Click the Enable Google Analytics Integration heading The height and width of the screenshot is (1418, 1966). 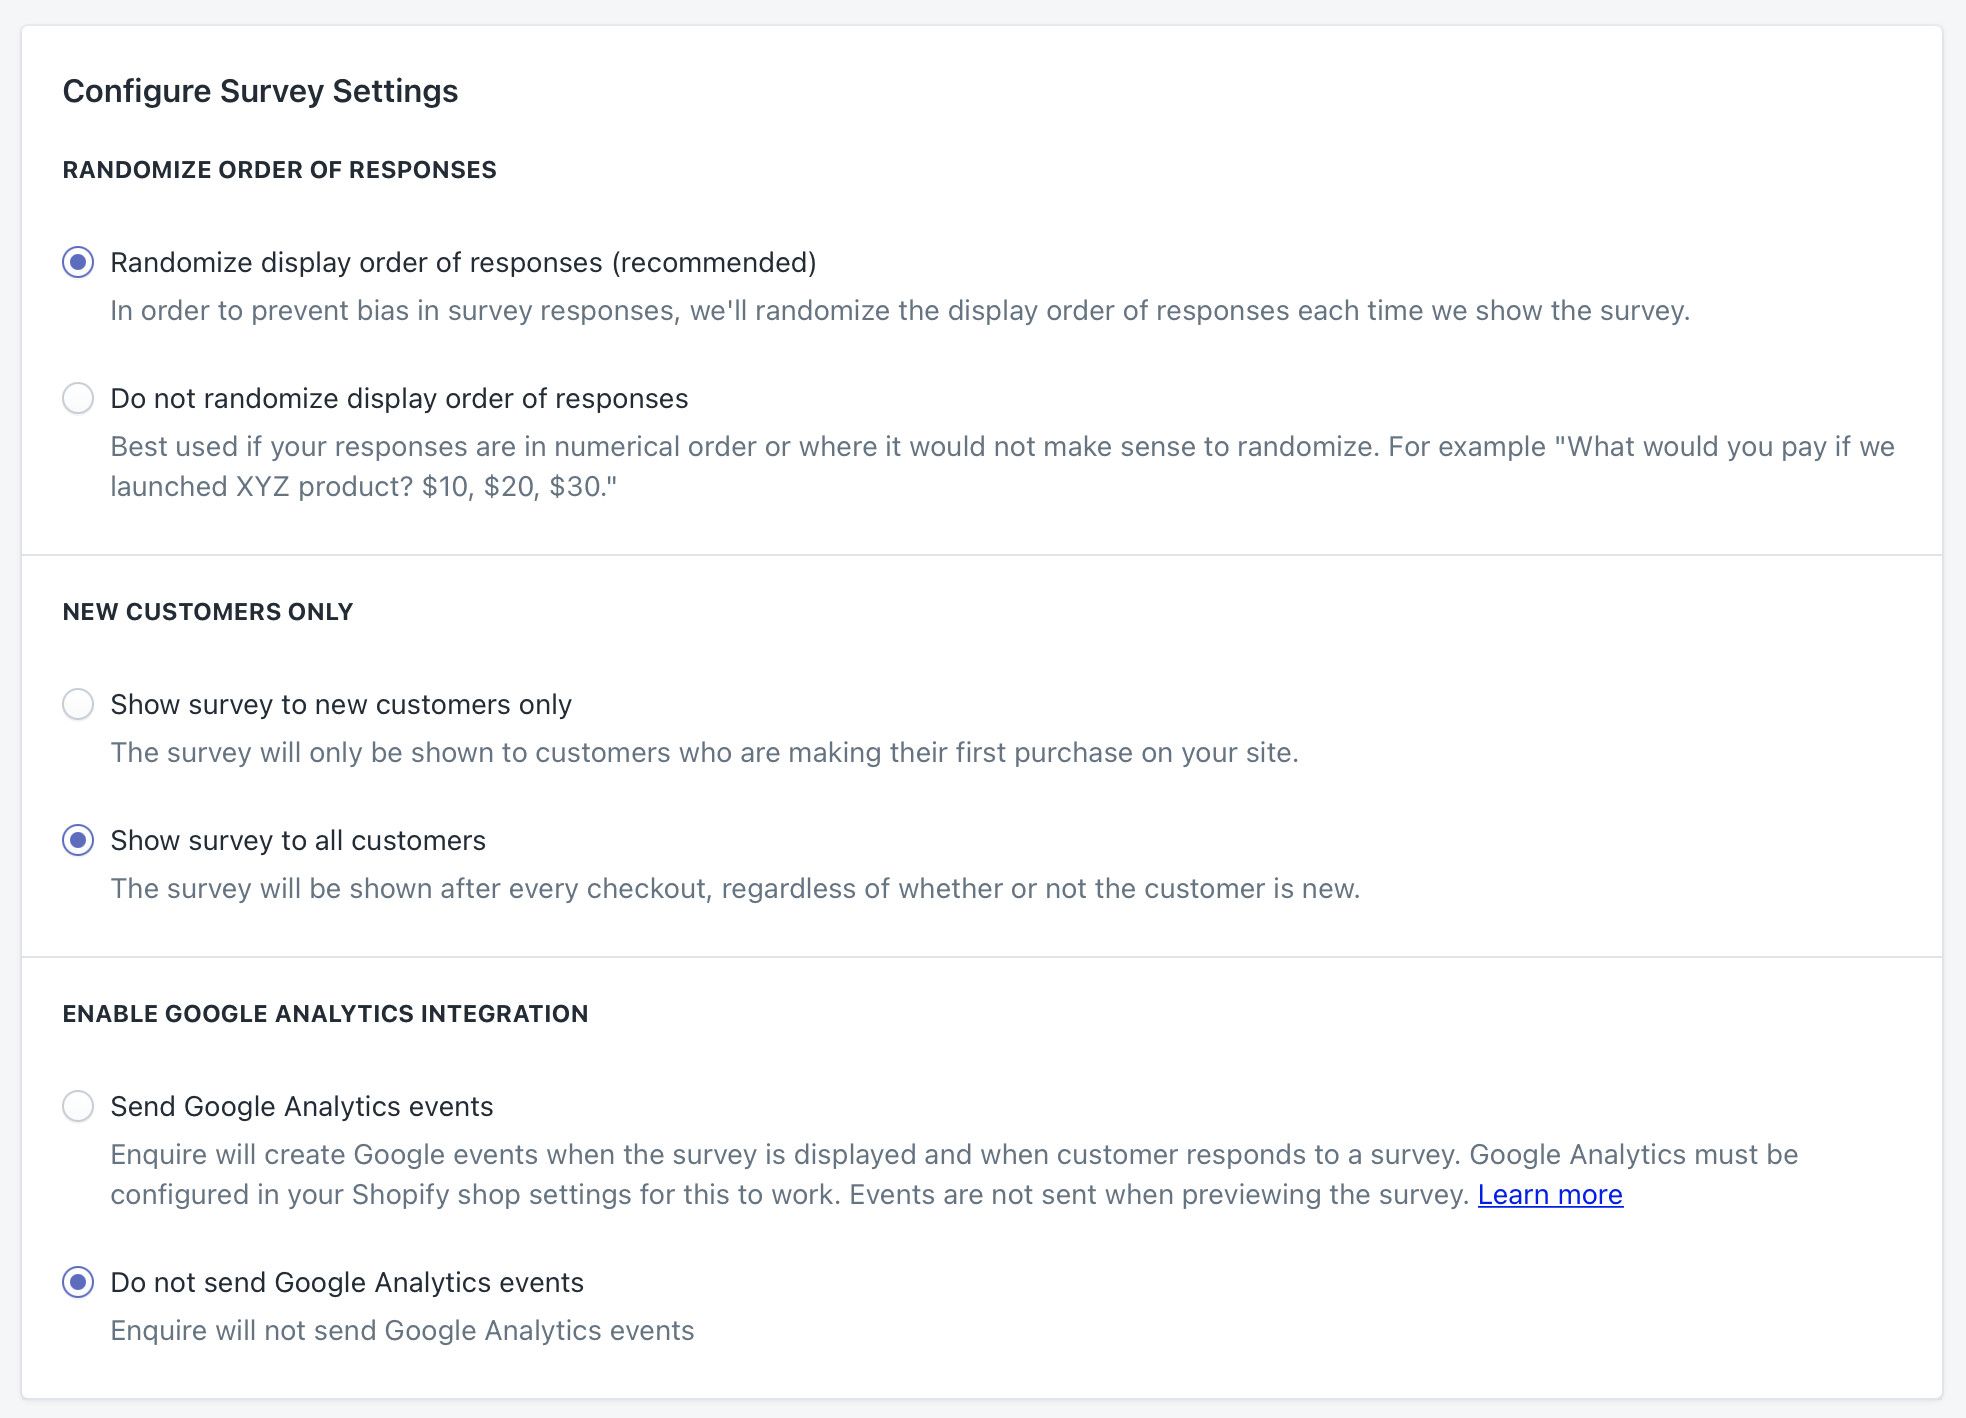325,1014
